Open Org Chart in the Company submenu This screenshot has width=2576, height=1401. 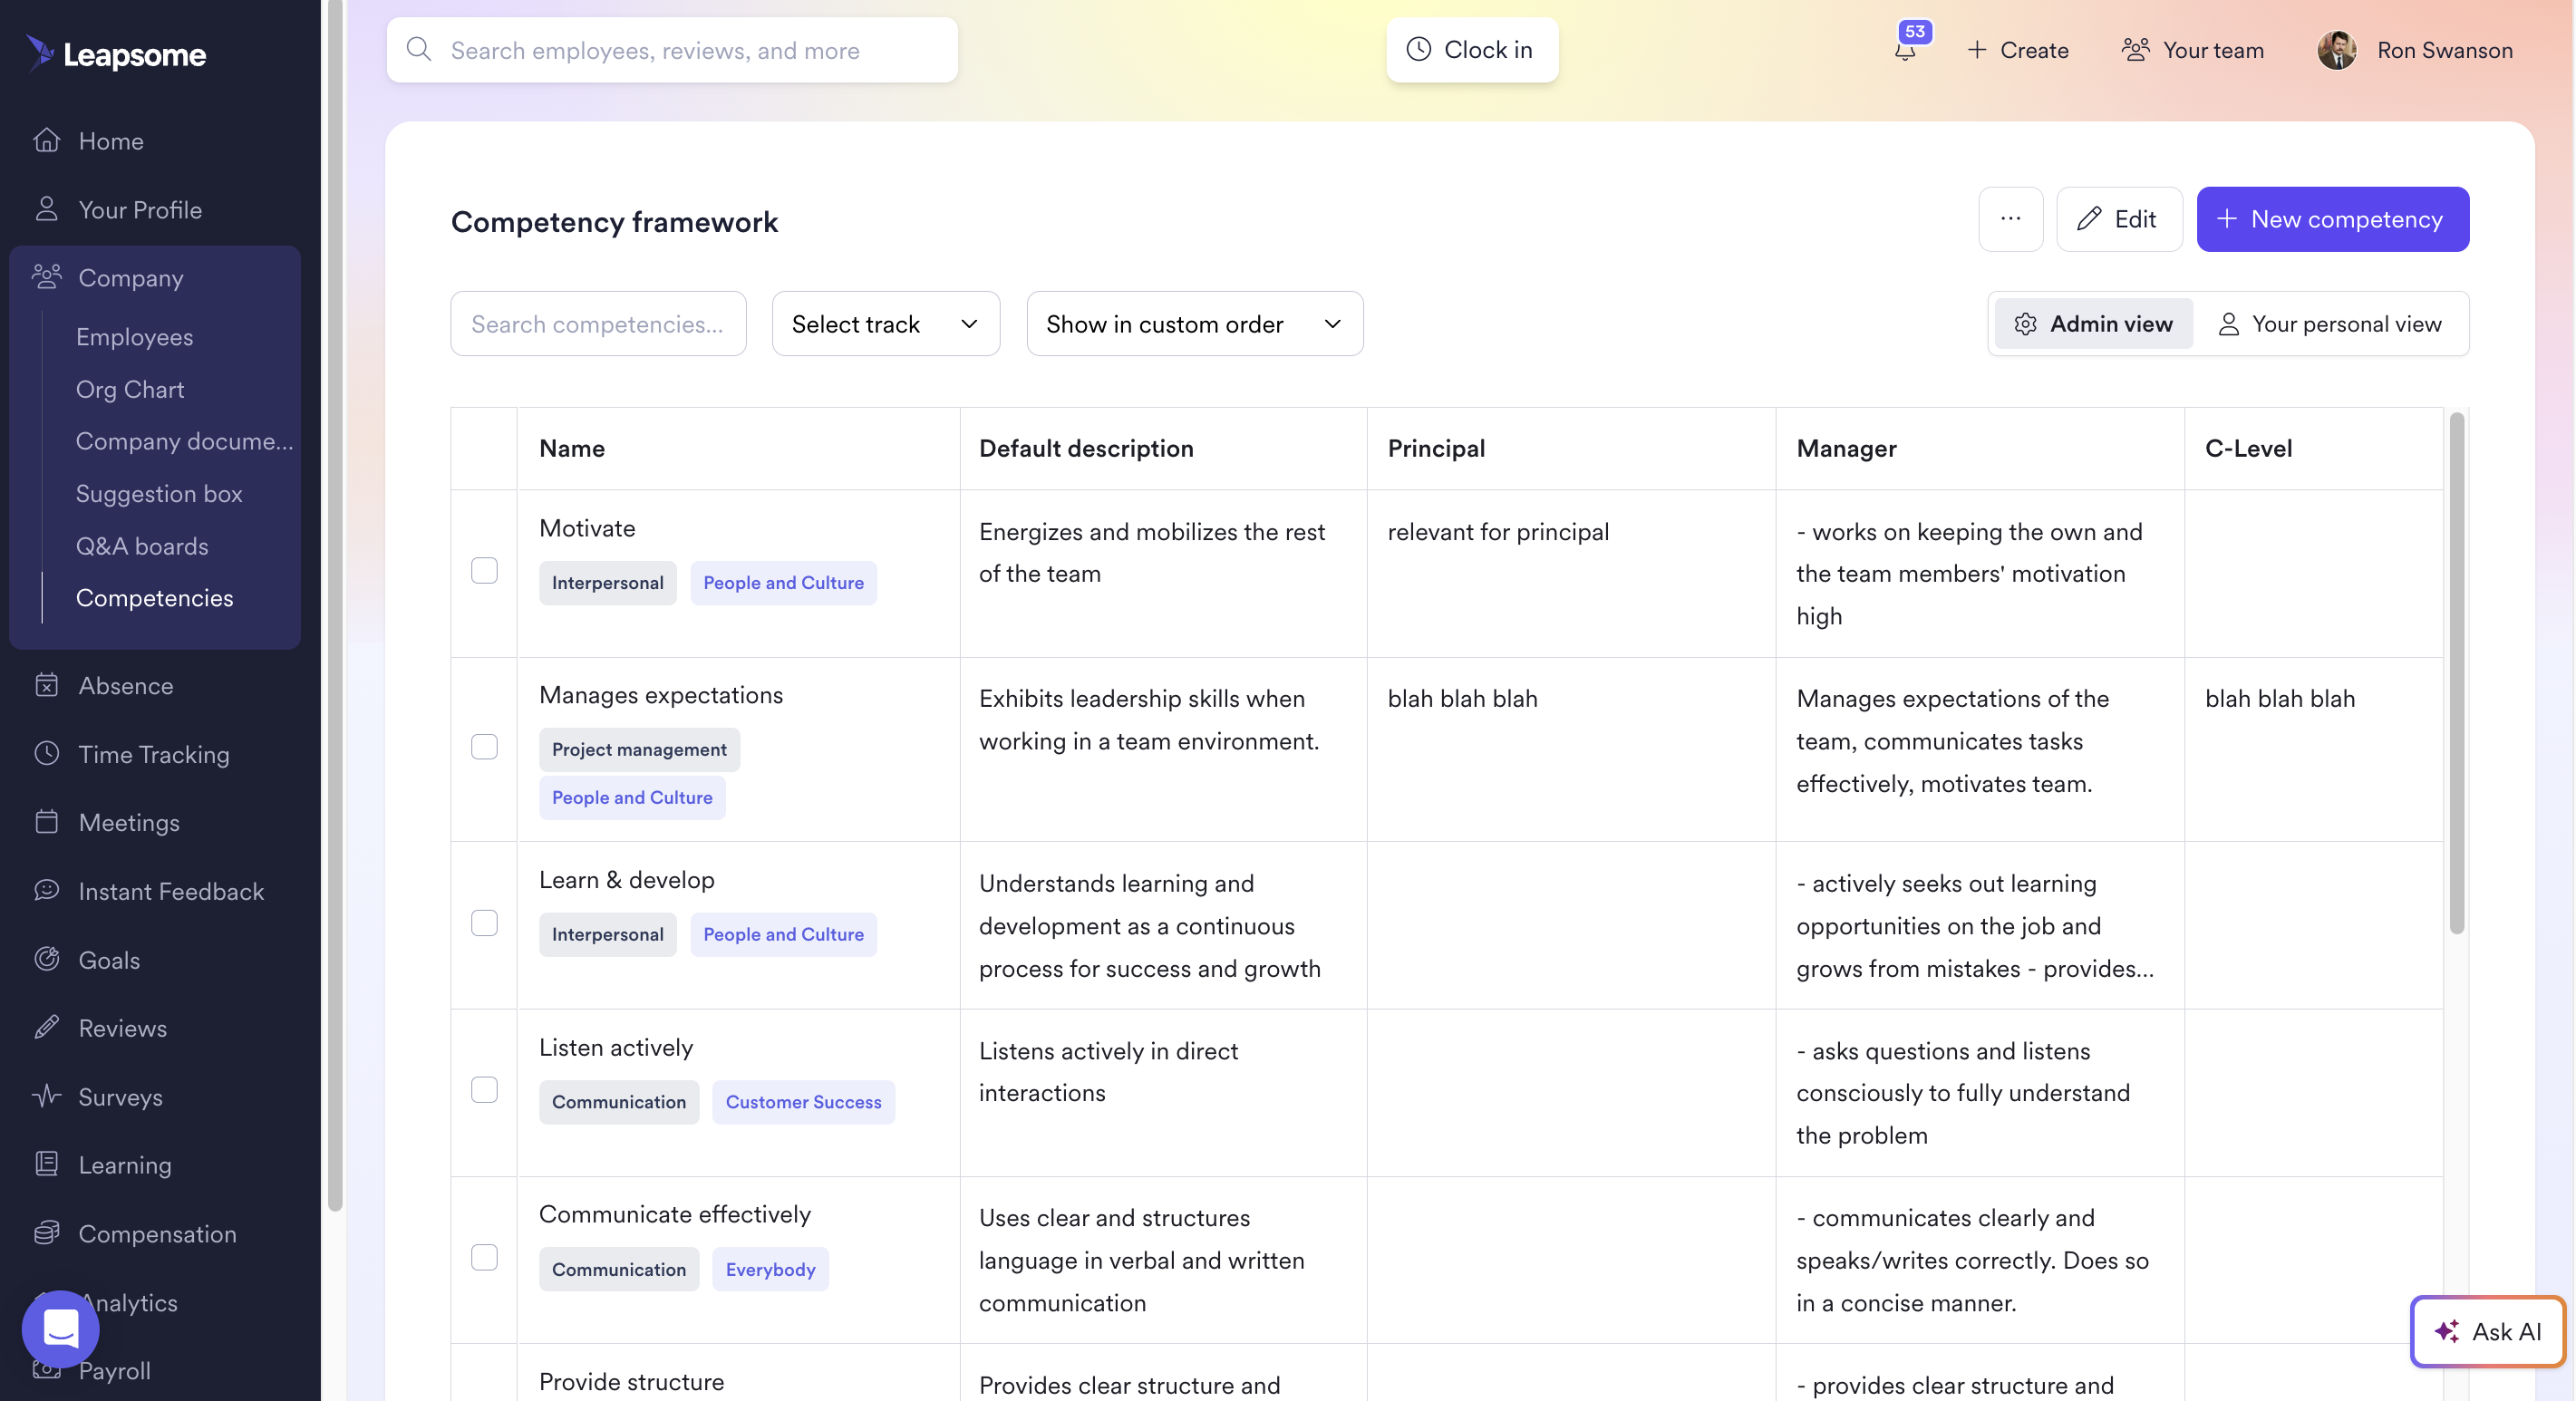tap(130, 389)
